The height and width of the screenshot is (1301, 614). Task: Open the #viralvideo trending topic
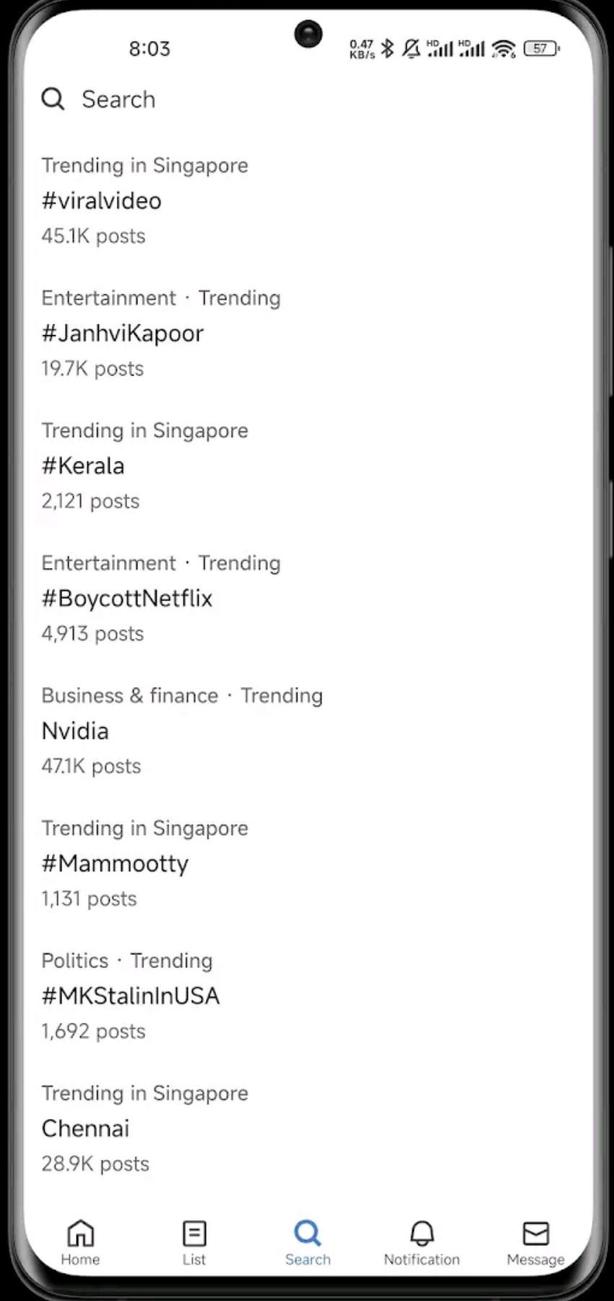tap(101, 201)
